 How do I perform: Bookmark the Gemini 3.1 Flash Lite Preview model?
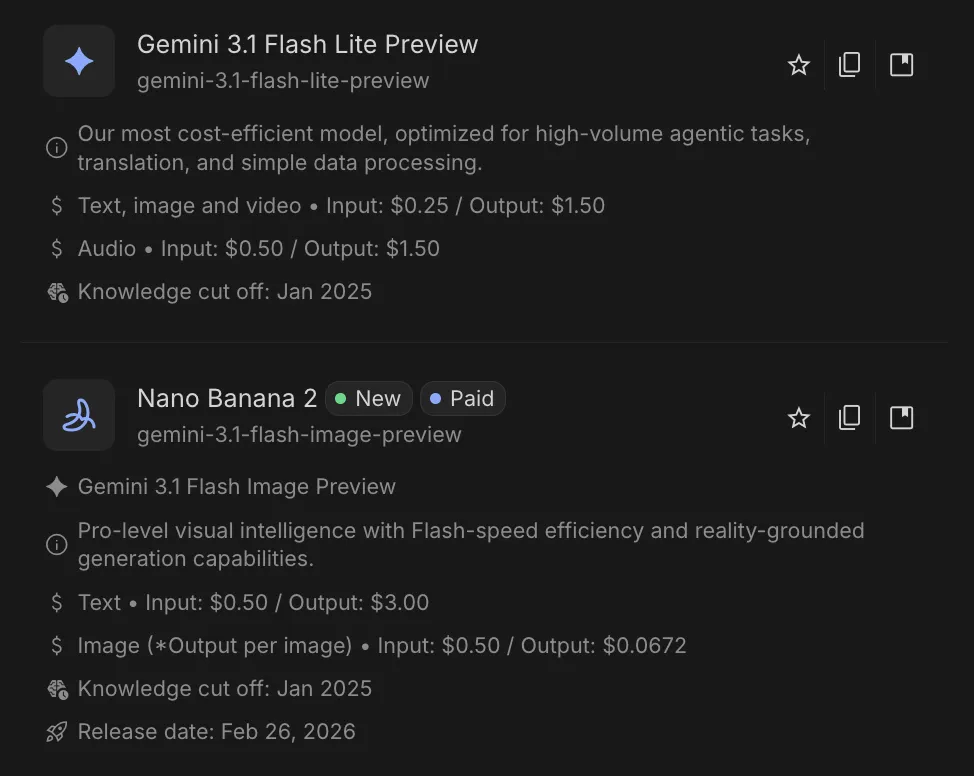[901, 64]
